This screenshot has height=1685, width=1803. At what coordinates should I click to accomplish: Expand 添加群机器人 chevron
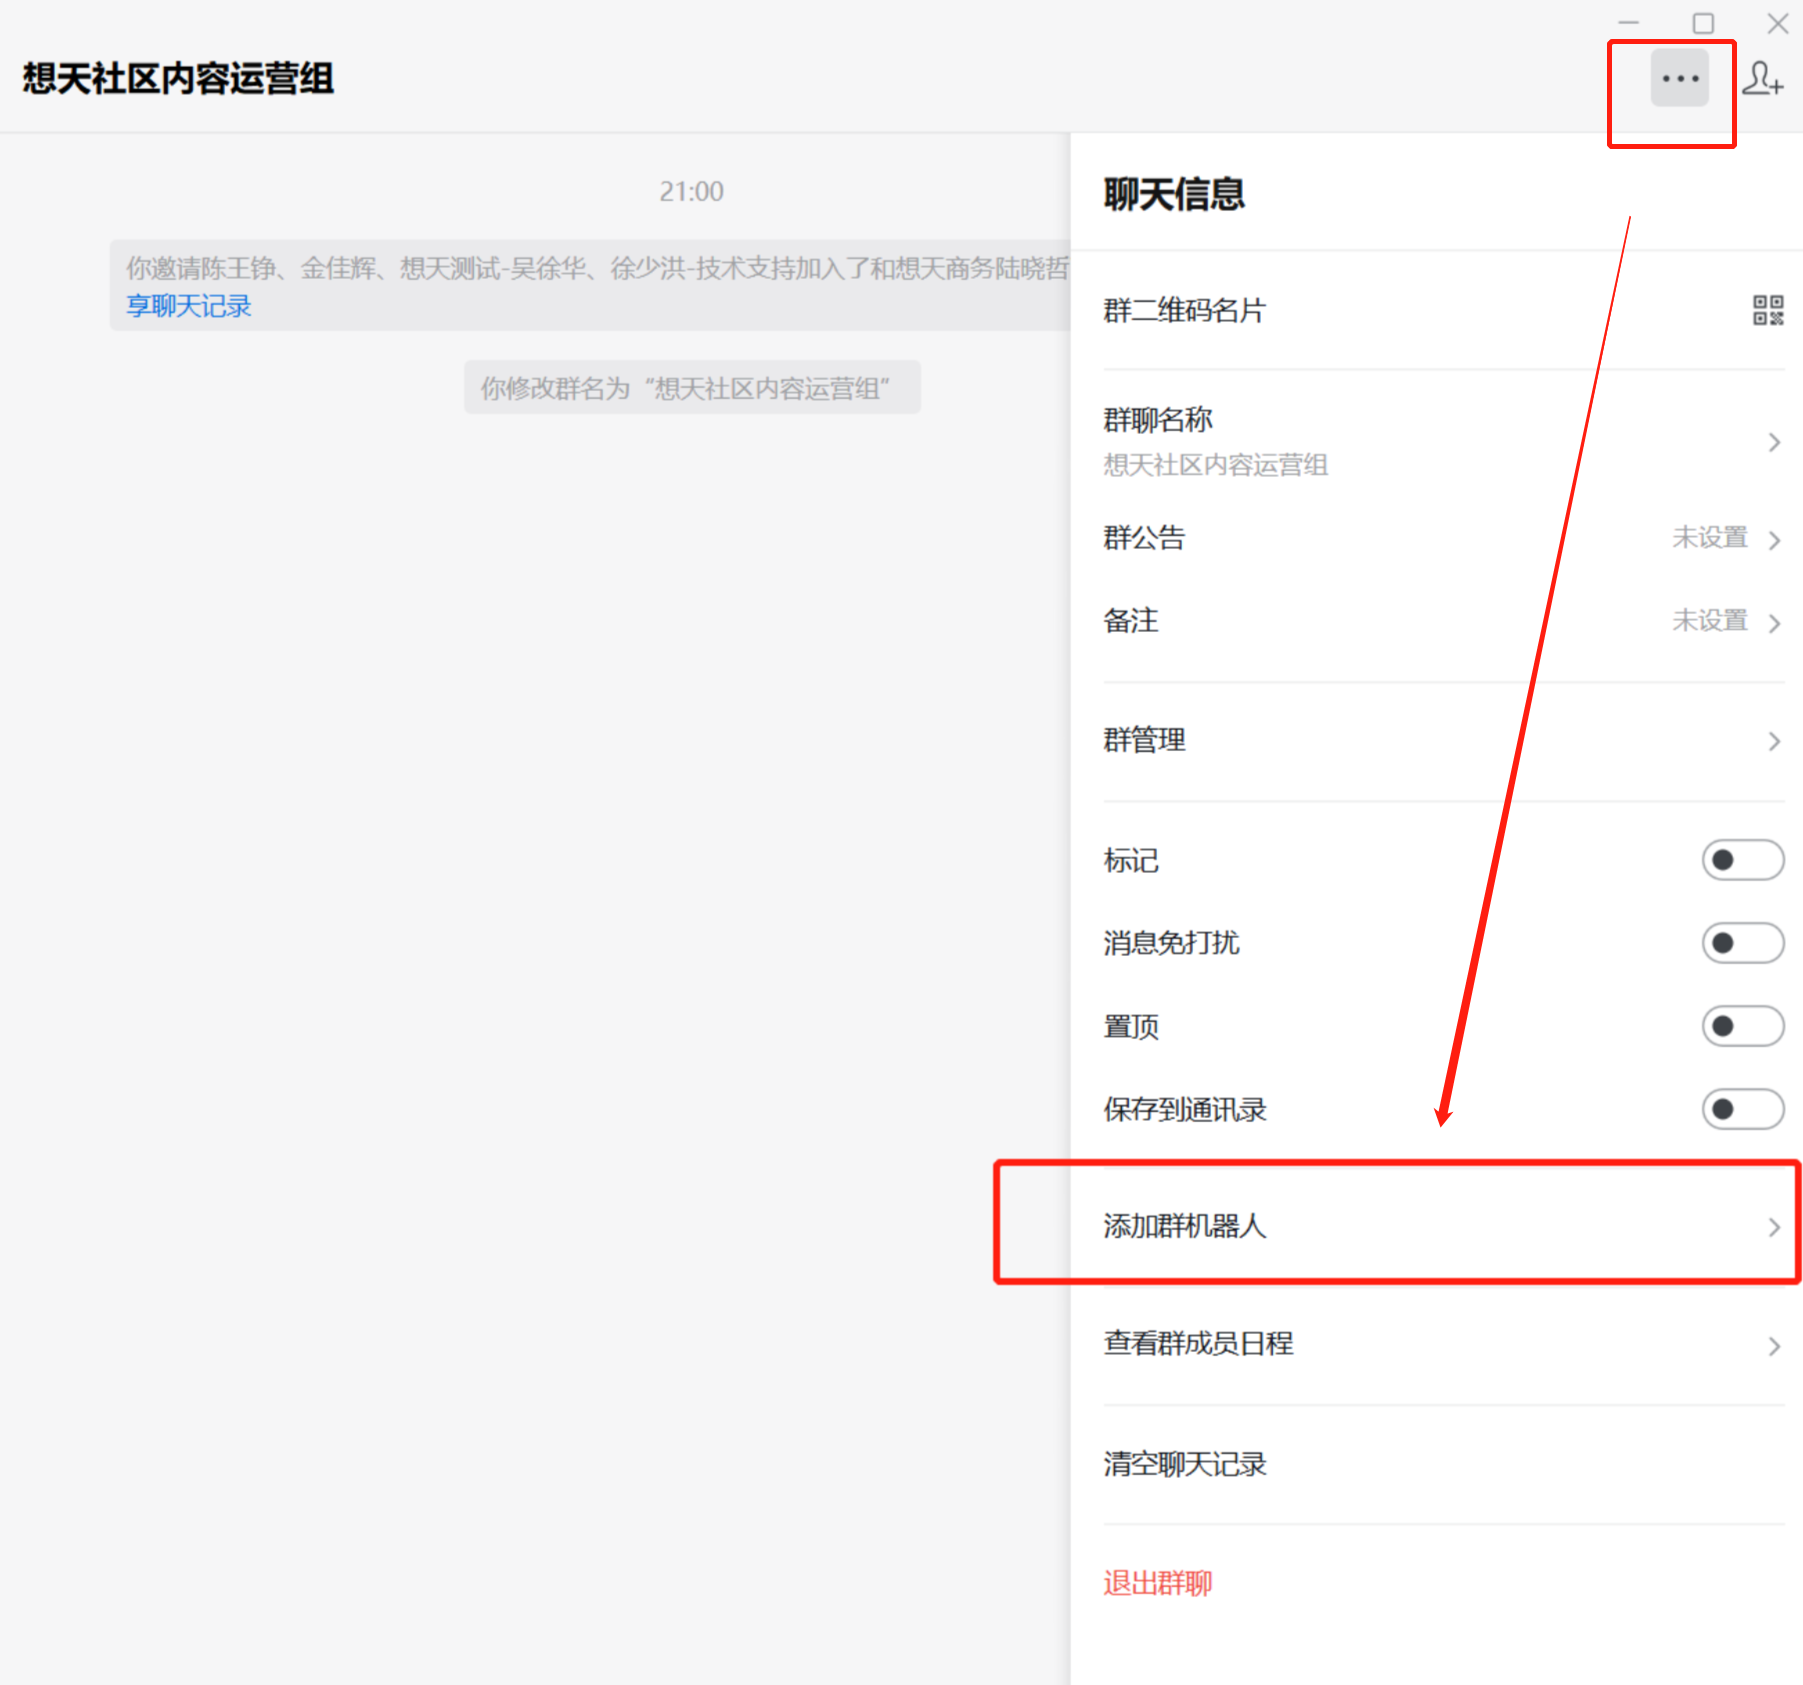click(1774, 1227)
